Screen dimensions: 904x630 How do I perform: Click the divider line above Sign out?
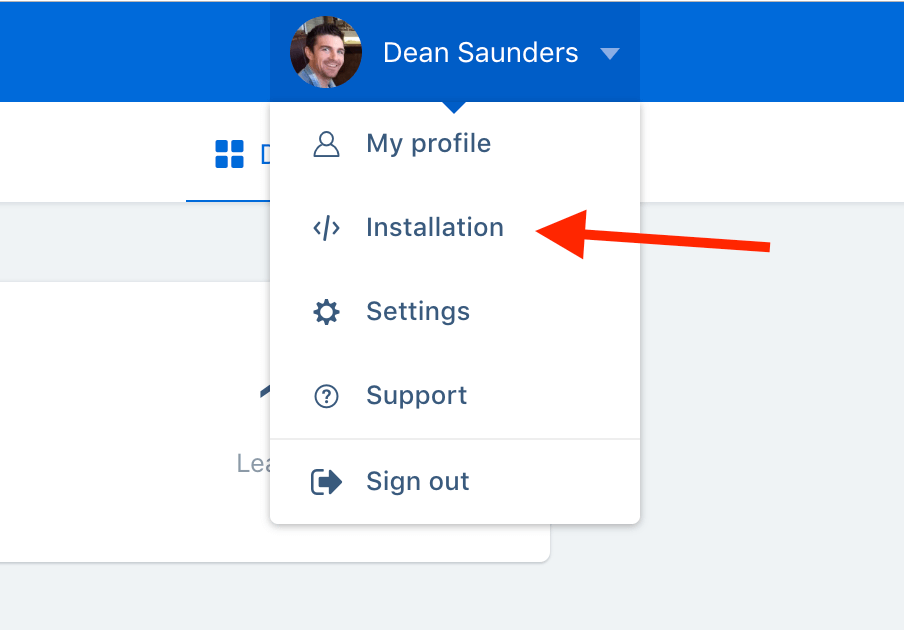tap(455, 439)
